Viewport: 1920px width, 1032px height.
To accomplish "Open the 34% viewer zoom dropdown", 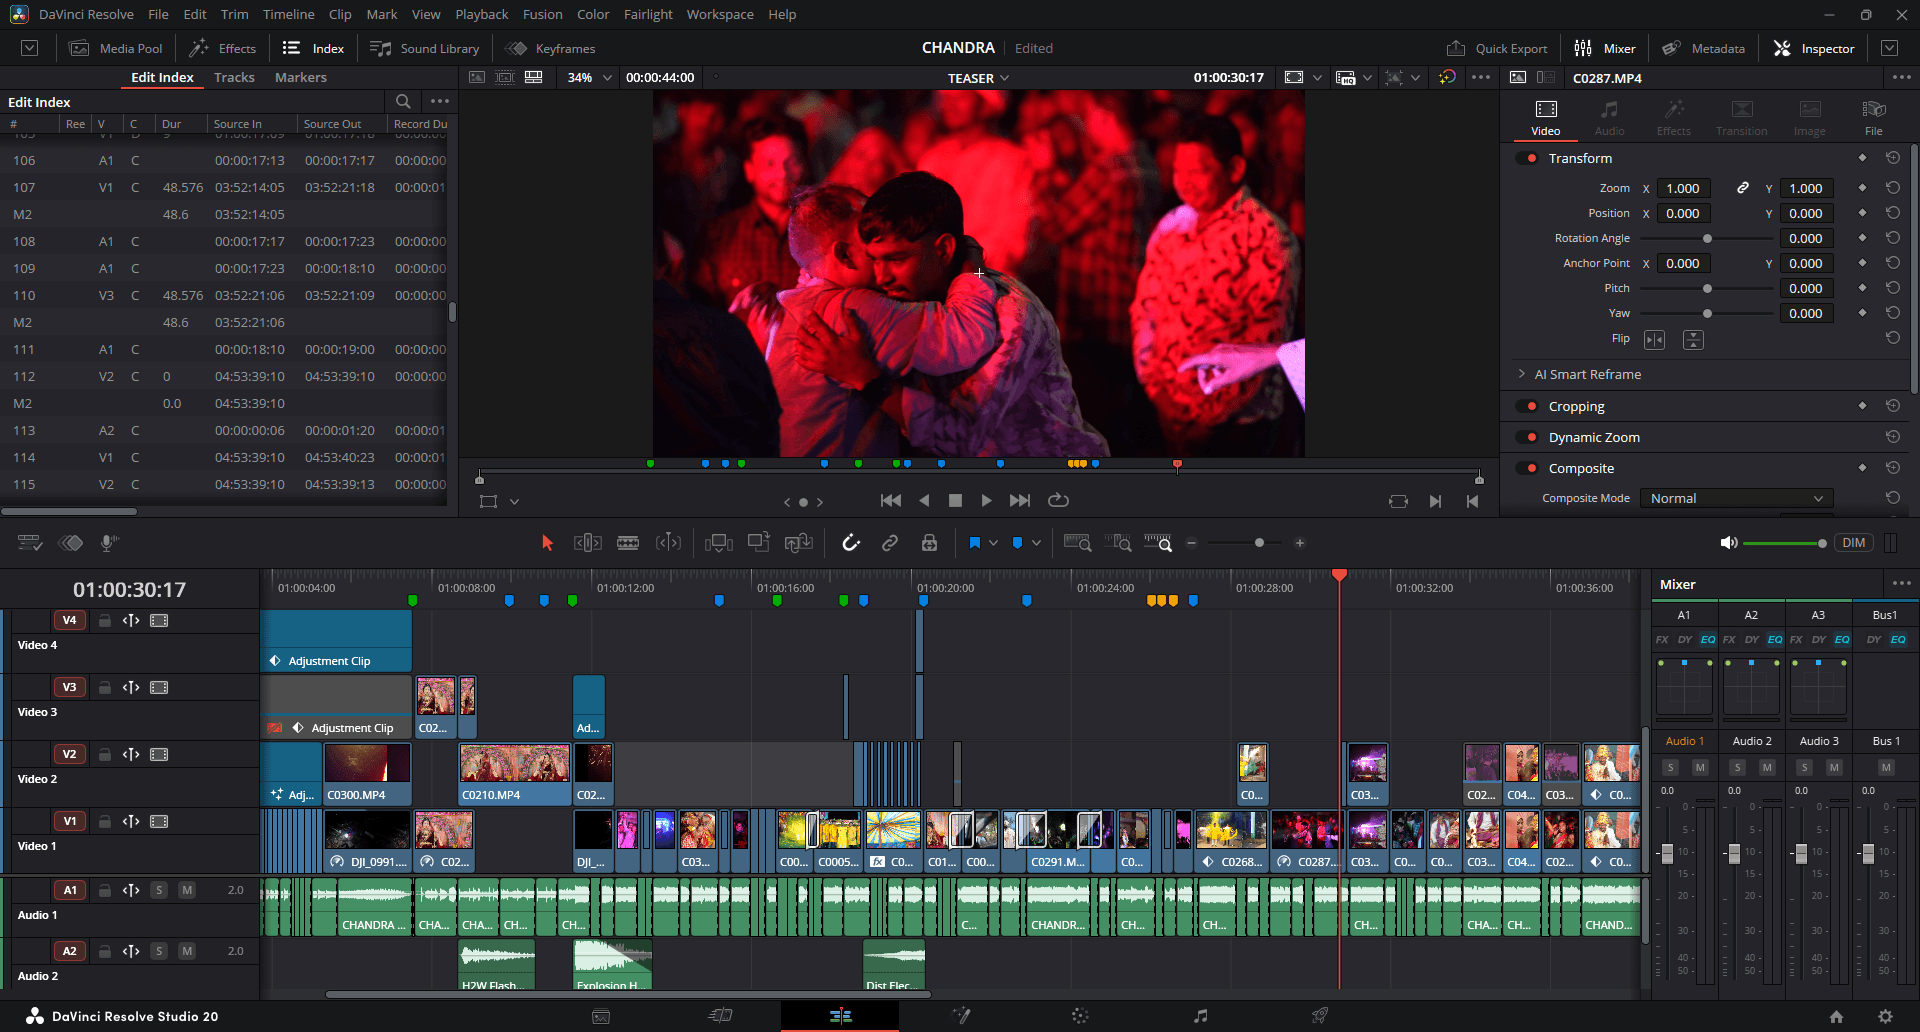I will [590, 77].
